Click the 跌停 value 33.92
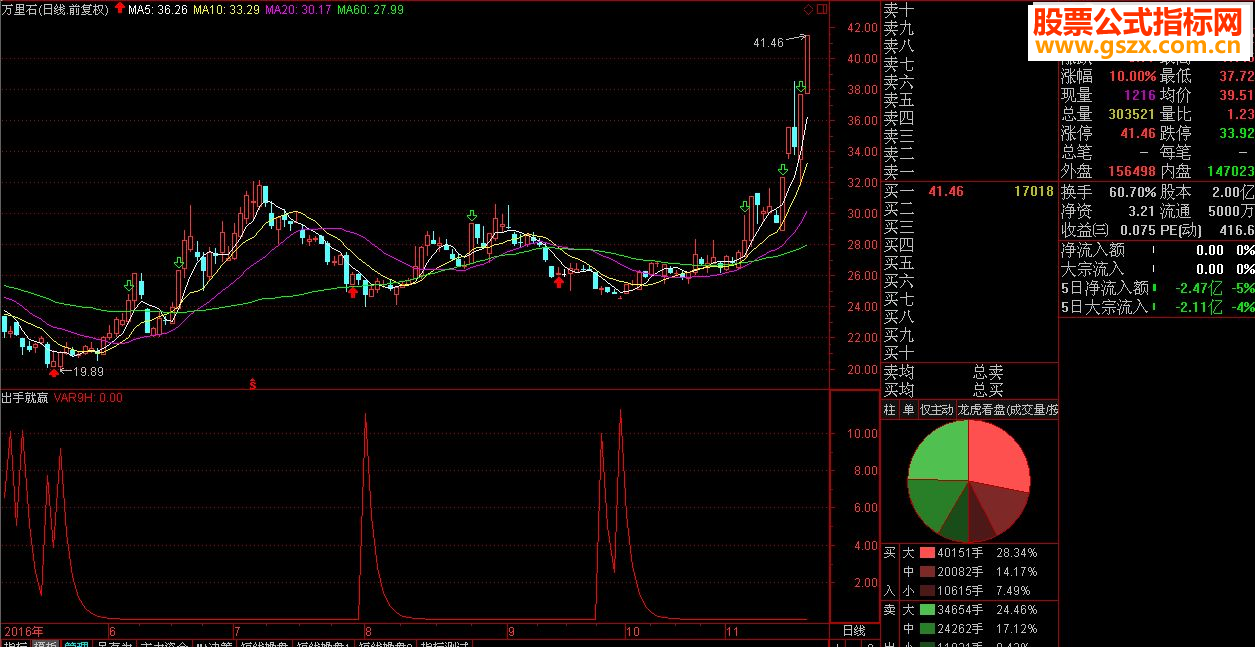 (1236, 133)
